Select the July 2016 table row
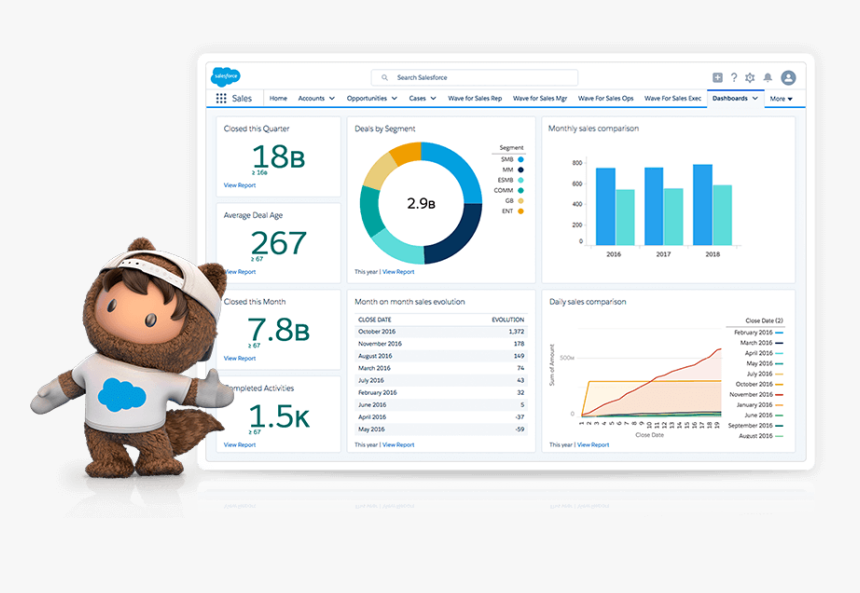The width and height of the screenshot is (860, 593). click(441, 380)
